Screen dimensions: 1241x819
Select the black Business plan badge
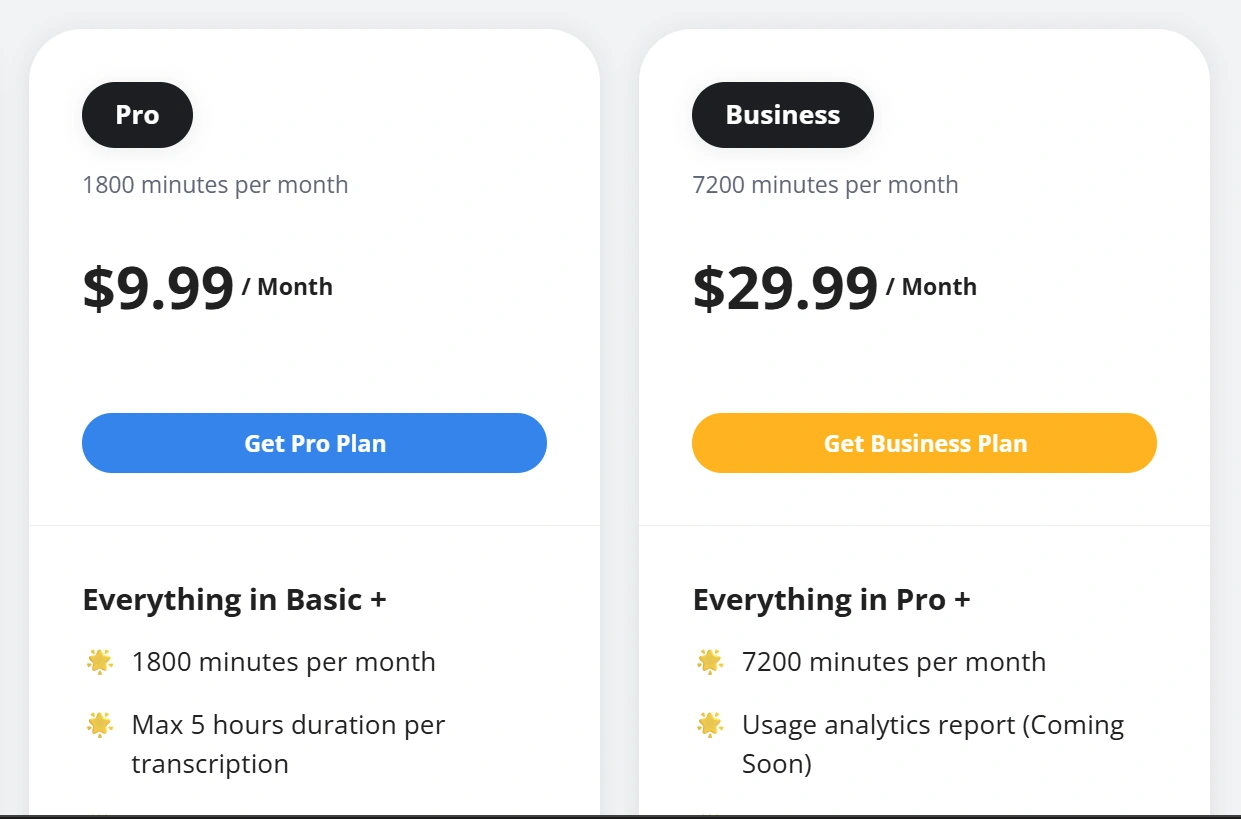tap(782, 115)
